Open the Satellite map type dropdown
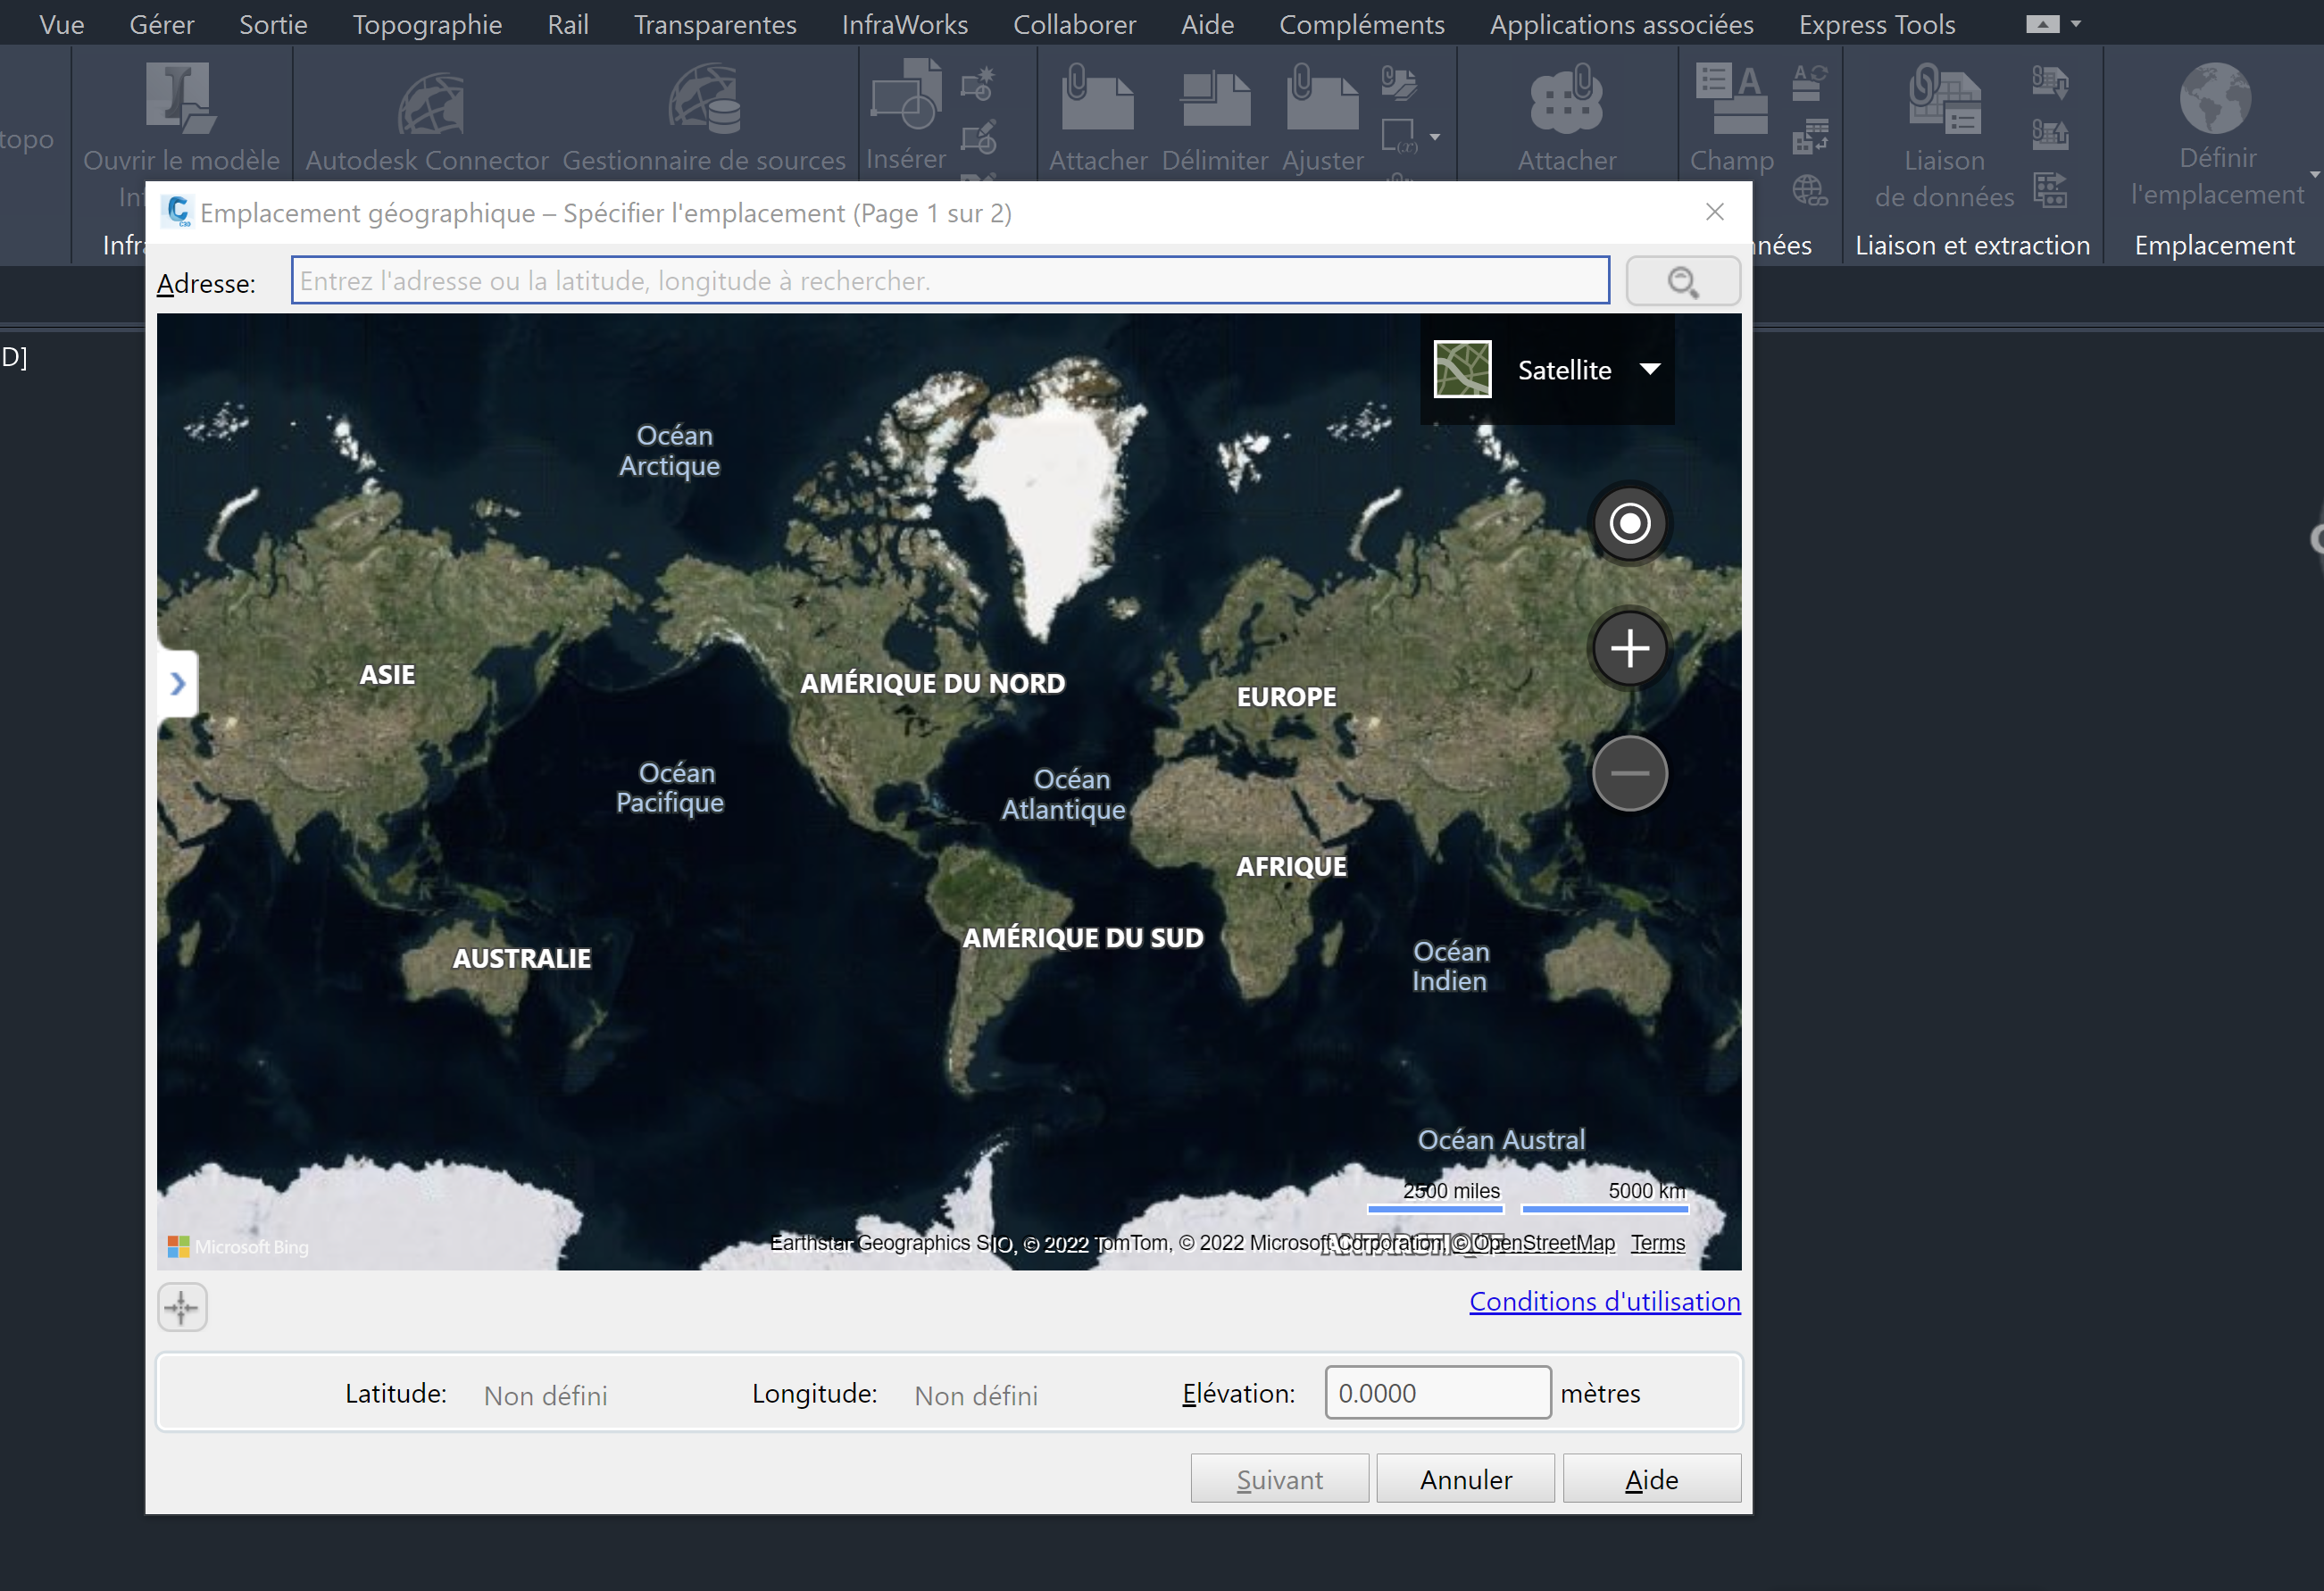Screen dimensions: 2324x1591 point(1649,369)
